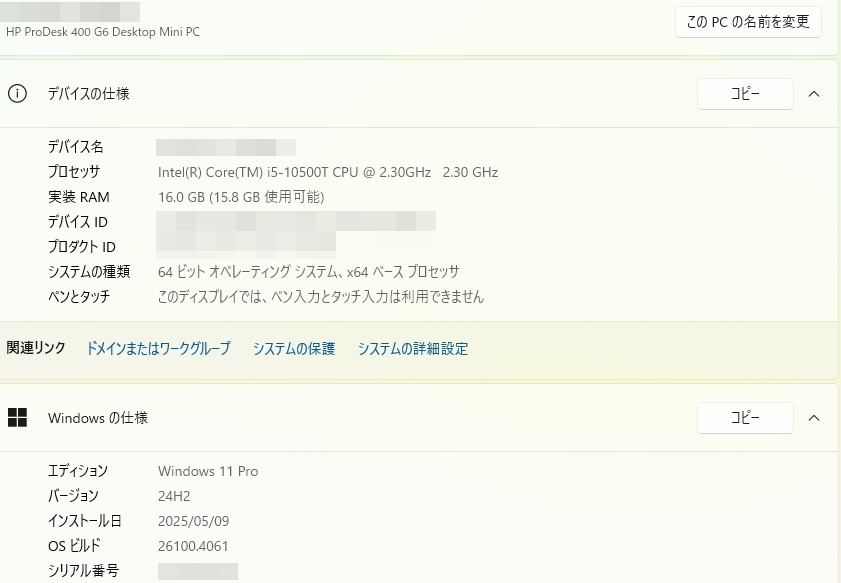Click the バージョン value 24H2
Screen dimensions: 841x583
click(174, 496)
